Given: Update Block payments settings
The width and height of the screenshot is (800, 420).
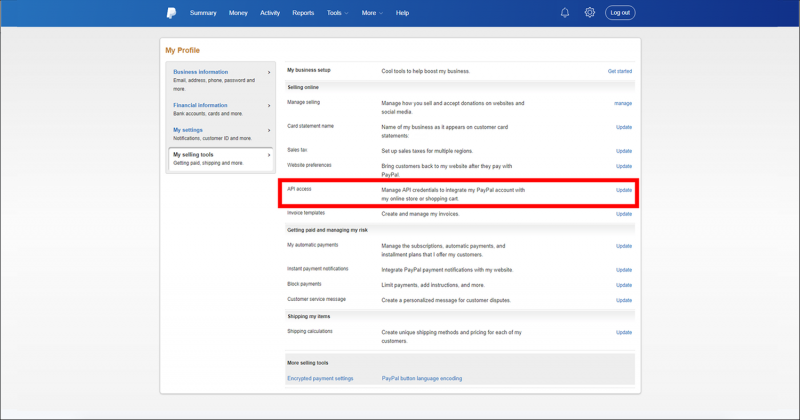Looking at the screenshot, I should point(623,285).
